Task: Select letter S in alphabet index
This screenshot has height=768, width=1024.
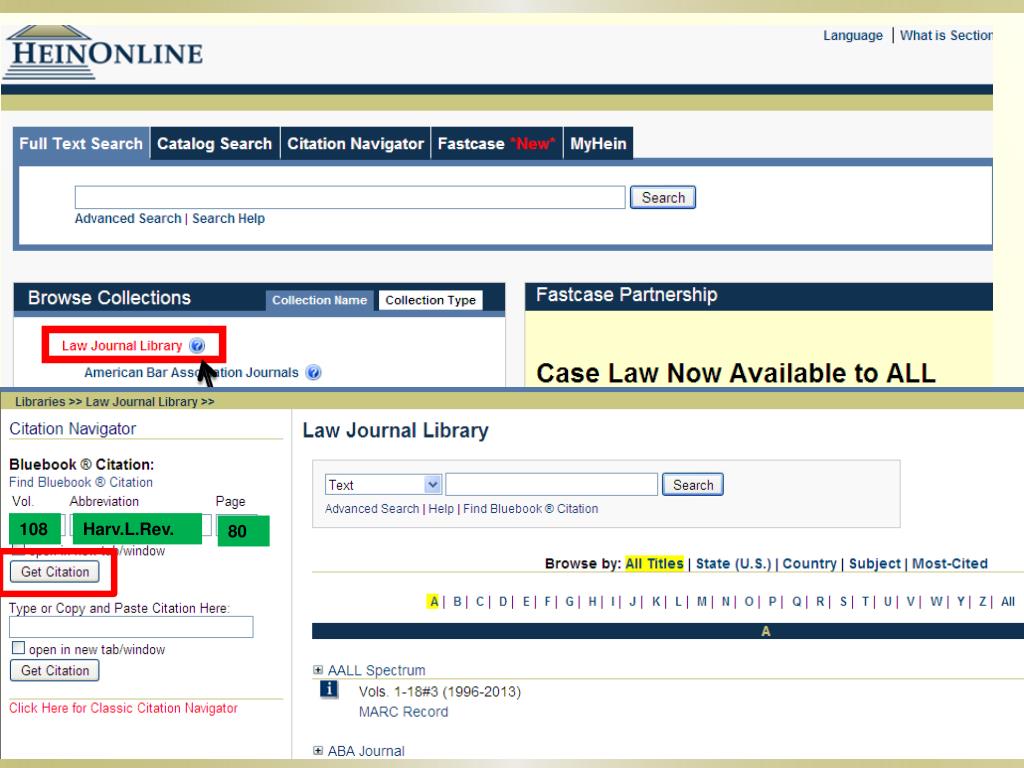Action: [843, 601]
